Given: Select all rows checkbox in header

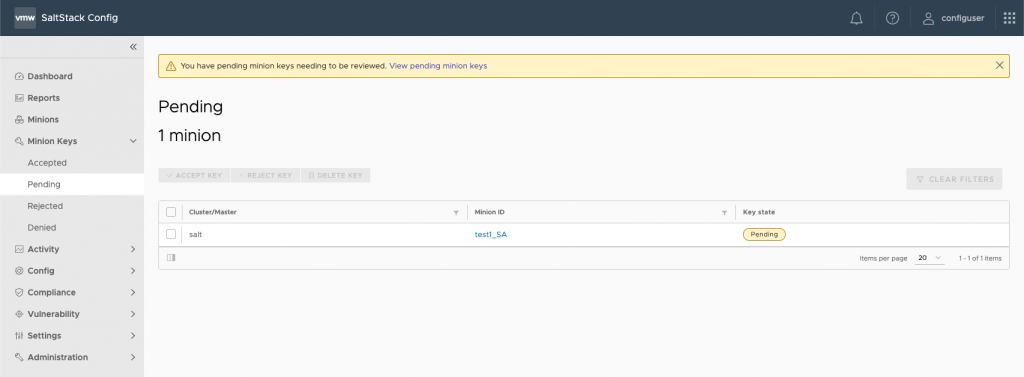Looking at the screenshot, I should [x=171, y=212].
